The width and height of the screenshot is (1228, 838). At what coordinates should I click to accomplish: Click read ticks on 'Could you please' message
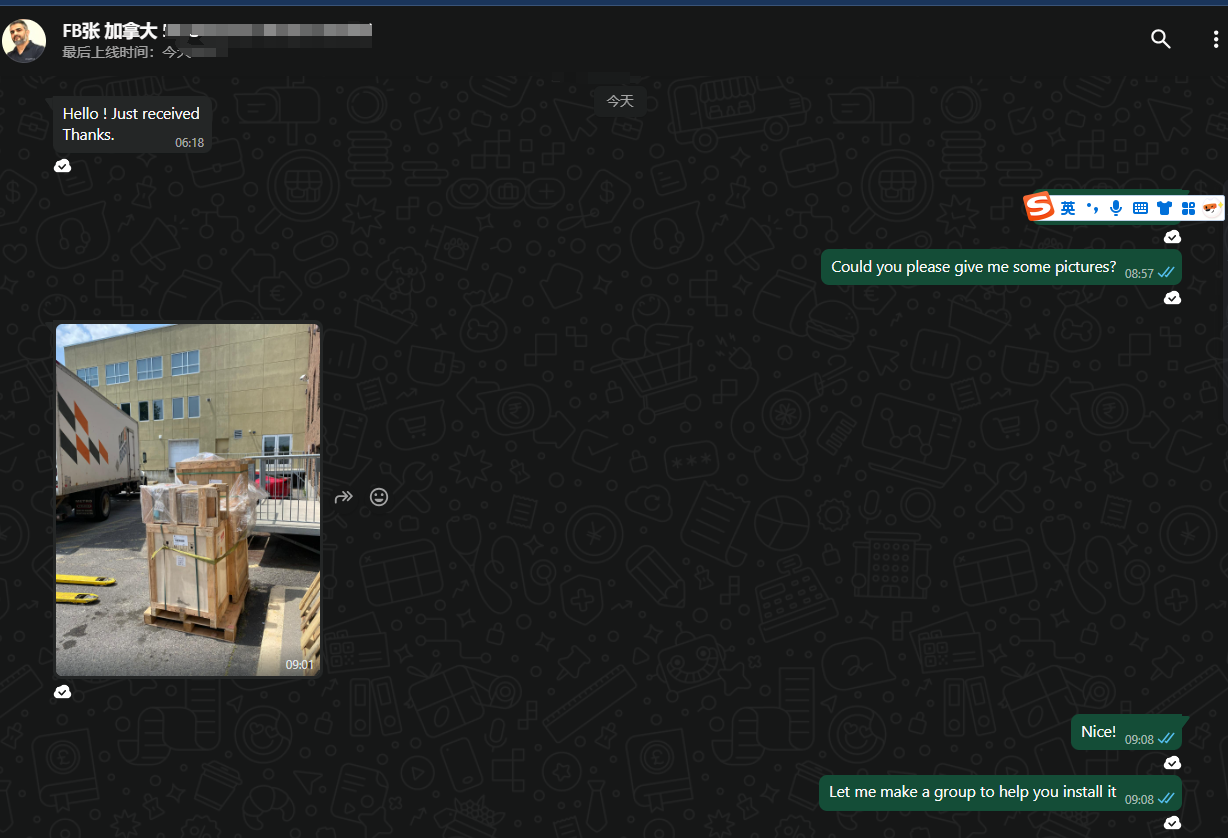pos(1166,272)
